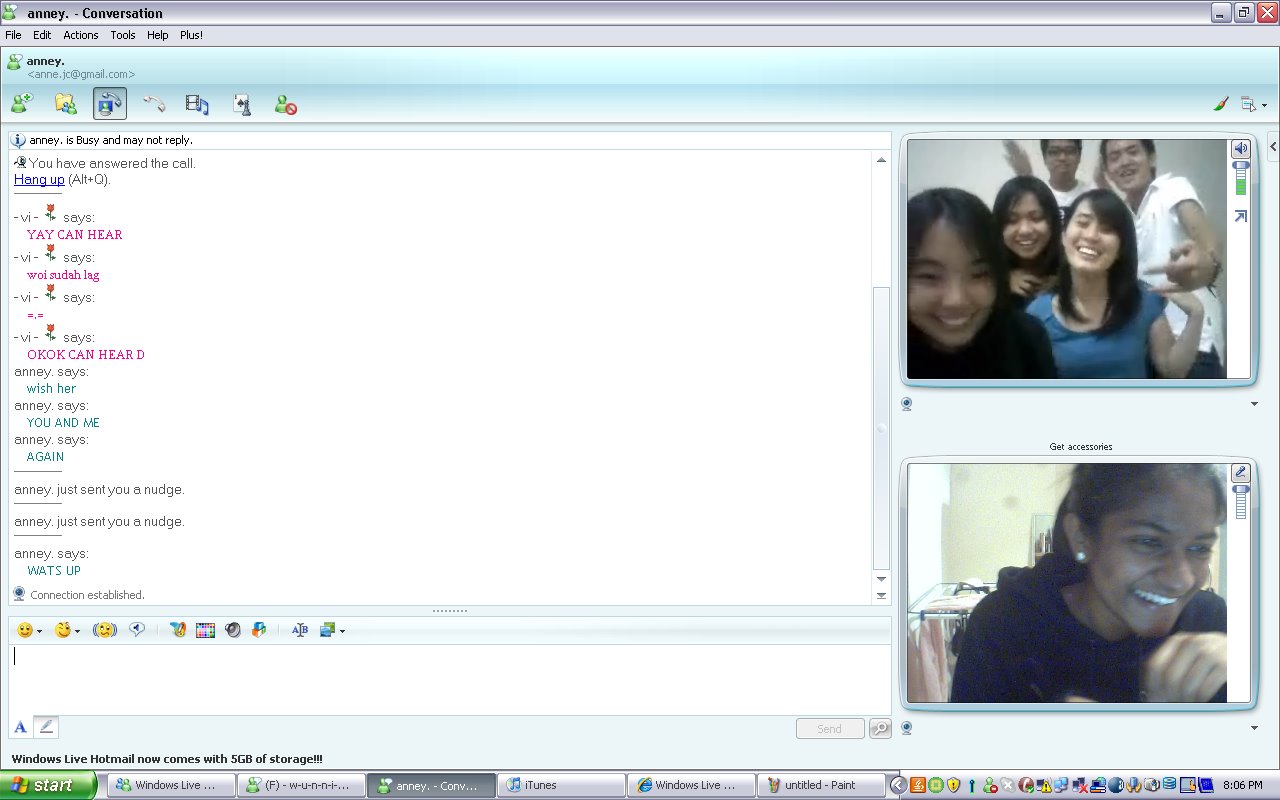
Task: Click the phone call handset icon
Action: 153,103
